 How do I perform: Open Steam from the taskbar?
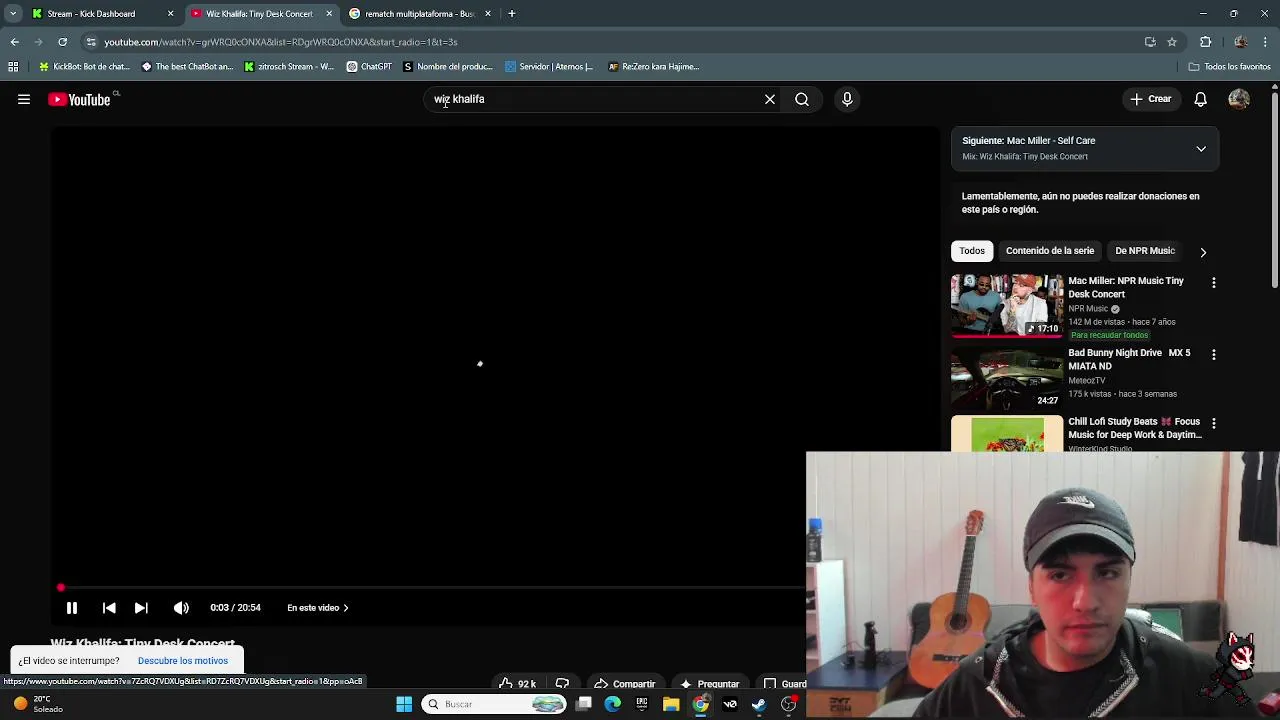pos(759,704)
